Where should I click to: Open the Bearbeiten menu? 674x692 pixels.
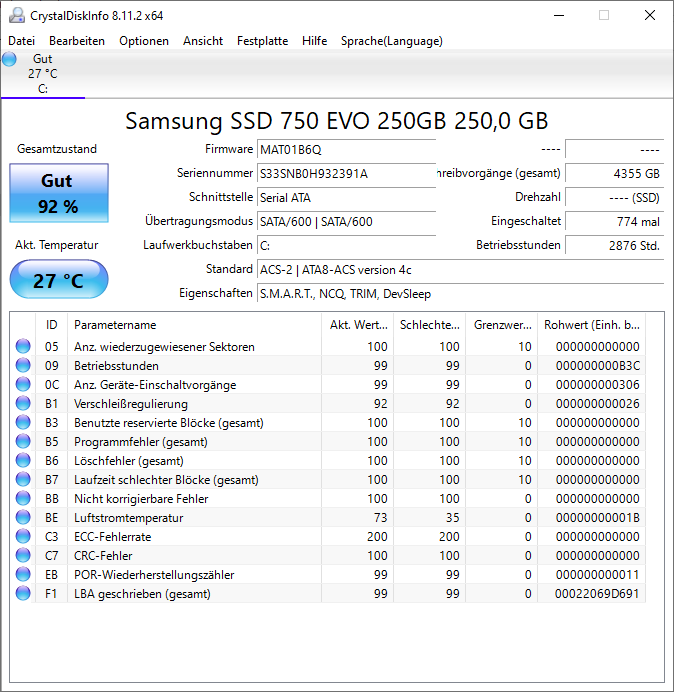77,41
